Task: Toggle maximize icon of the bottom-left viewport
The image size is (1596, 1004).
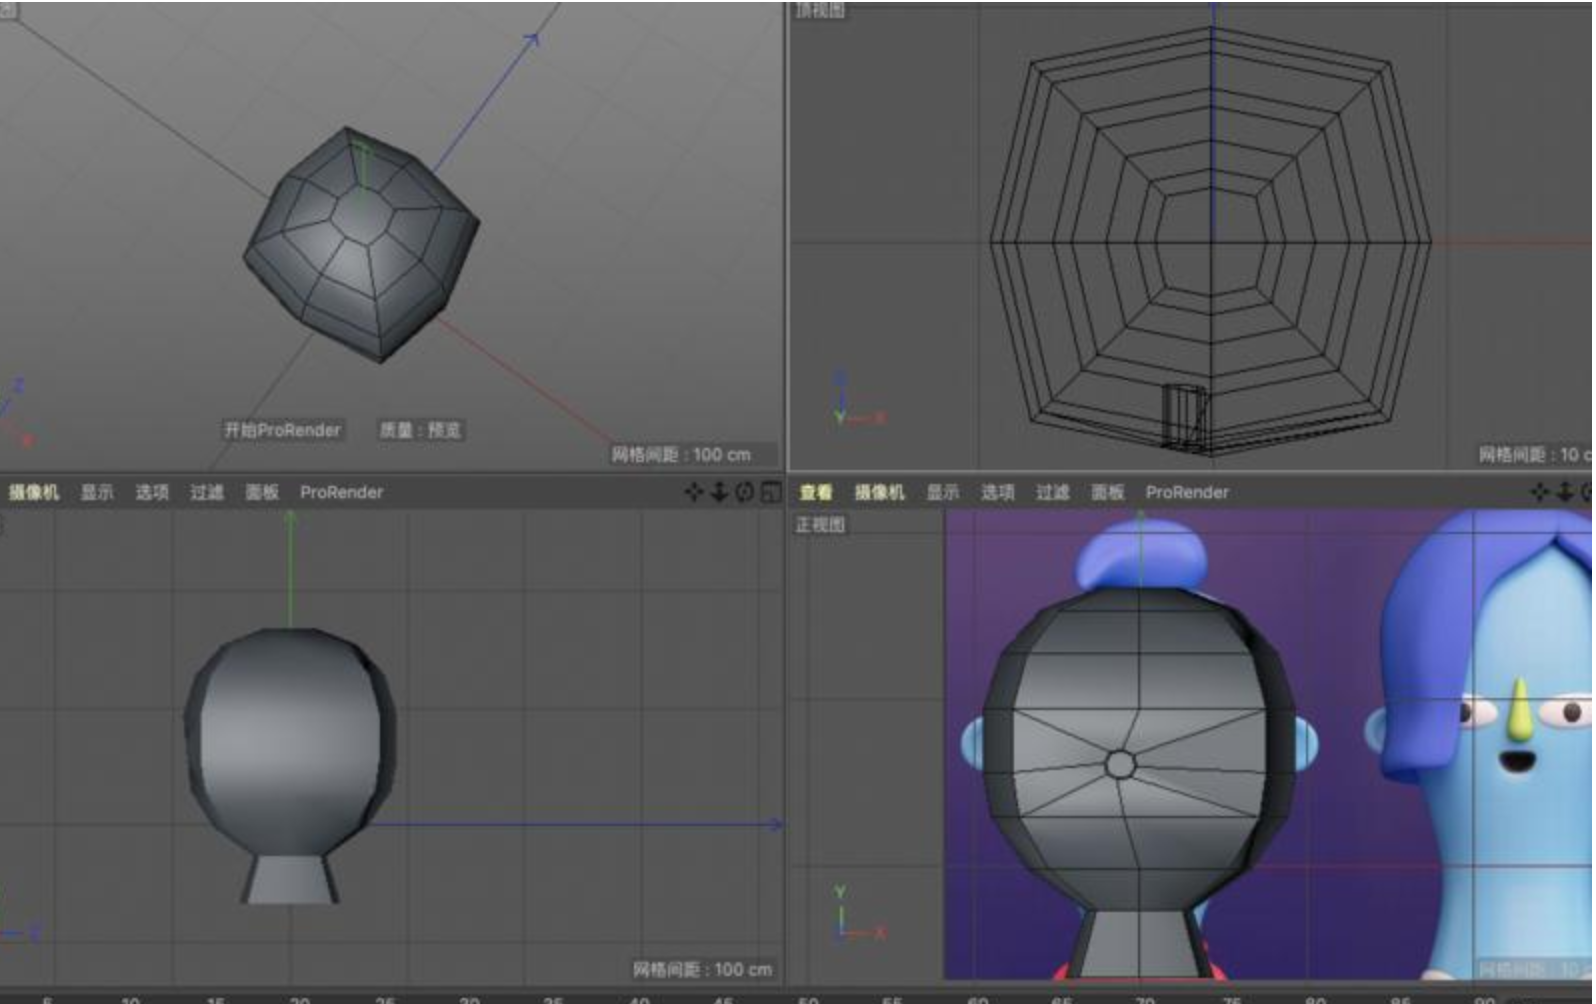Action: (x=771, y=492)
